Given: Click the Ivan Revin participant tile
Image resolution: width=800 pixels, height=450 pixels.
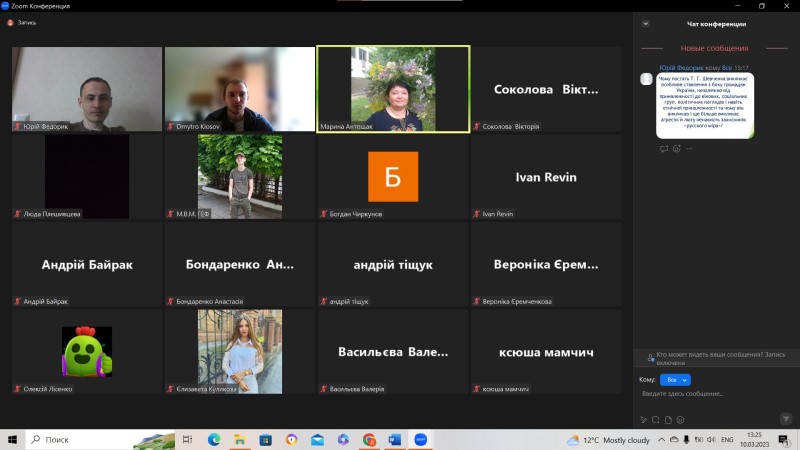Looking at the screenshot, I should (545, 177).
